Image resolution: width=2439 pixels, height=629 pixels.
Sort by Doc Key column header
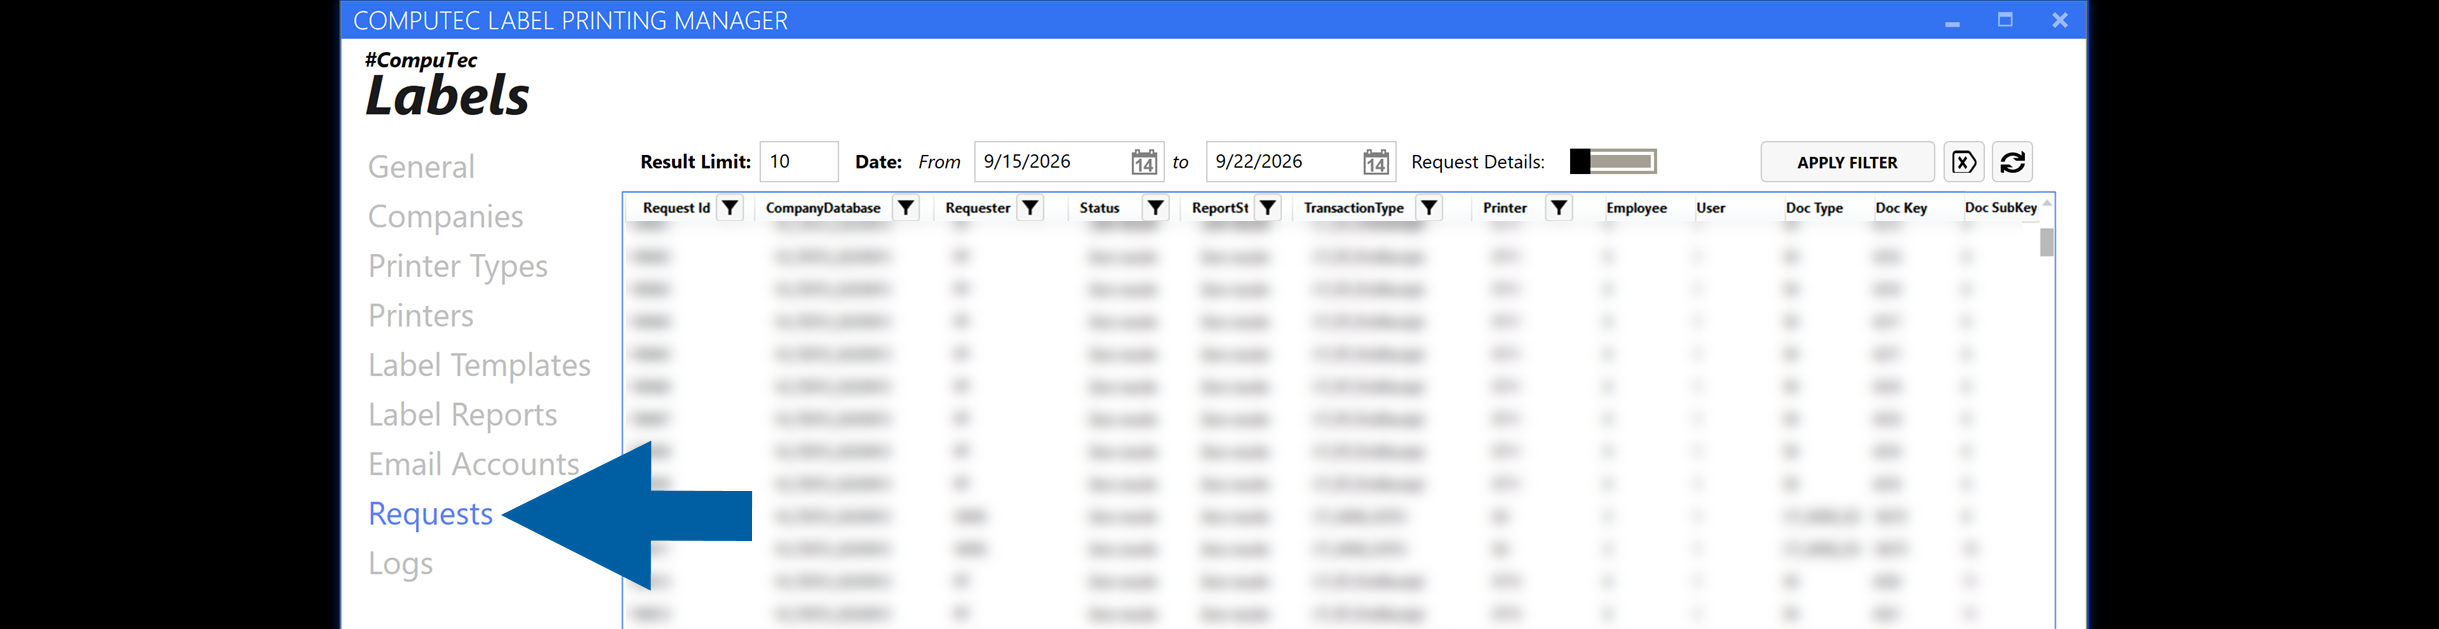[1901, 208]
